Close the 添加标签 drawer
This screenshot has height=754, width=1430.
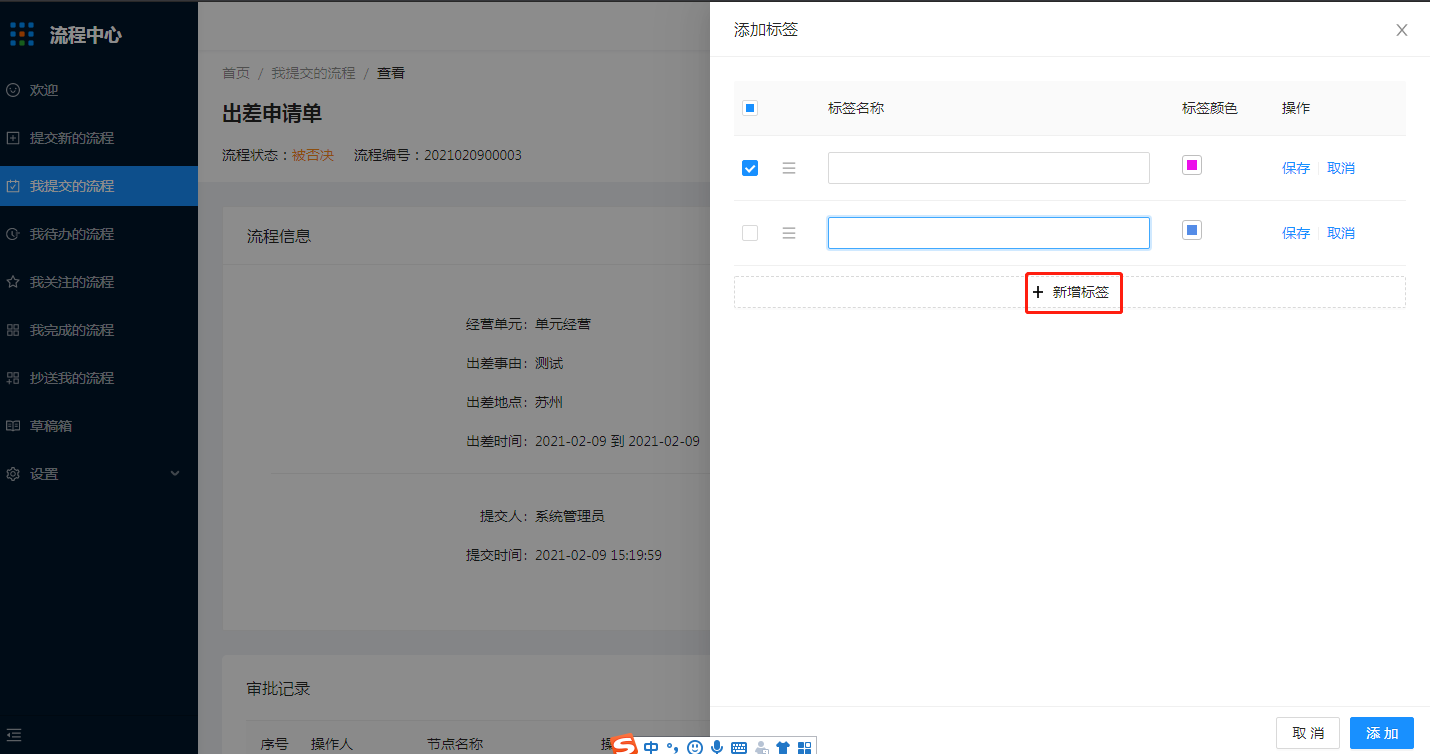1402,30
